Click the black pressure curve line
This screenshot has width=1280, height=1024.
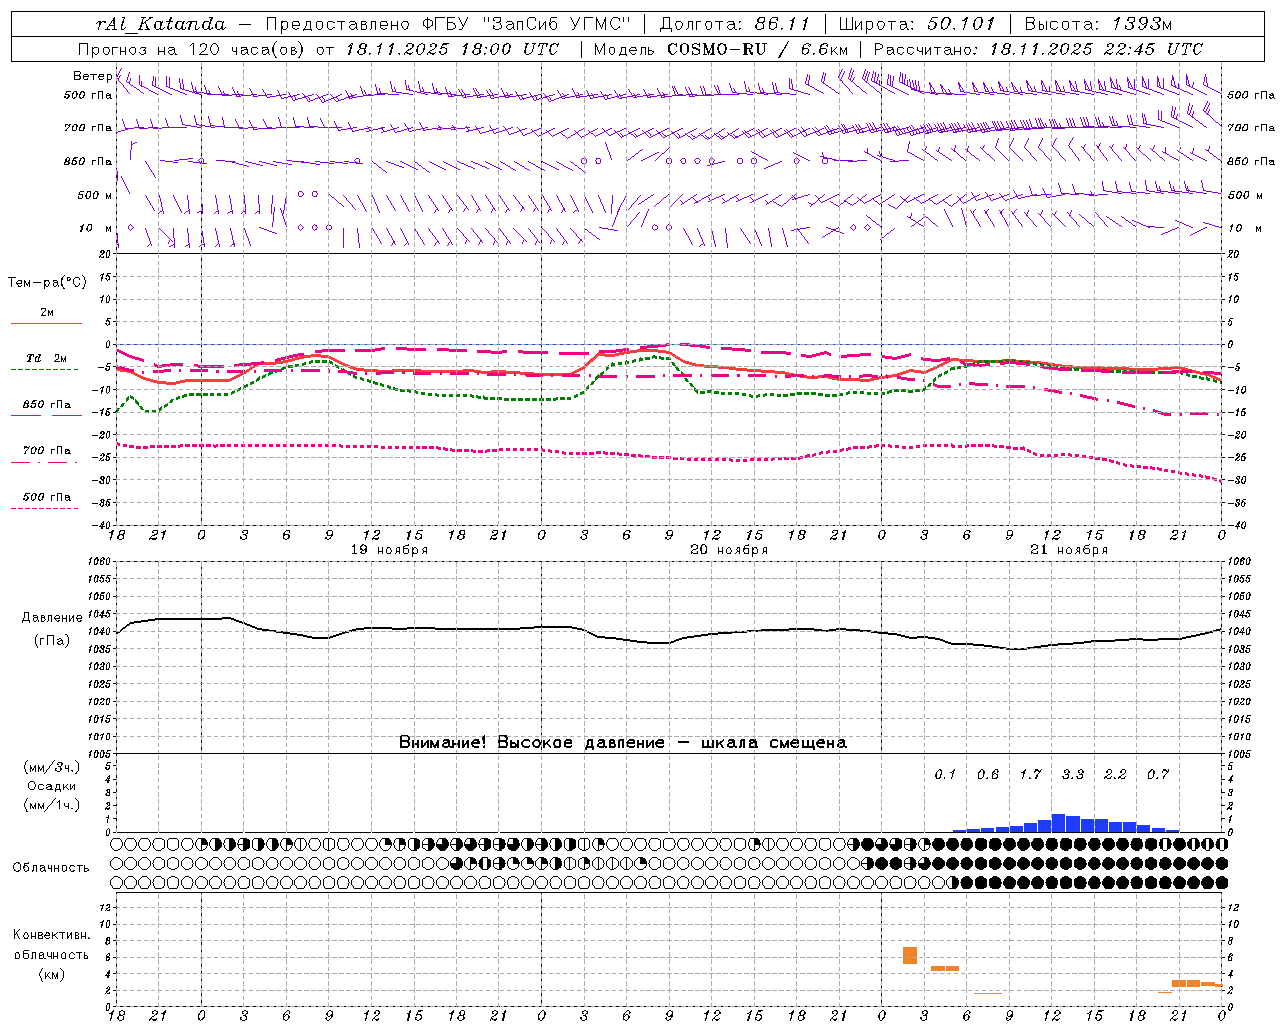tap(668, 633)
